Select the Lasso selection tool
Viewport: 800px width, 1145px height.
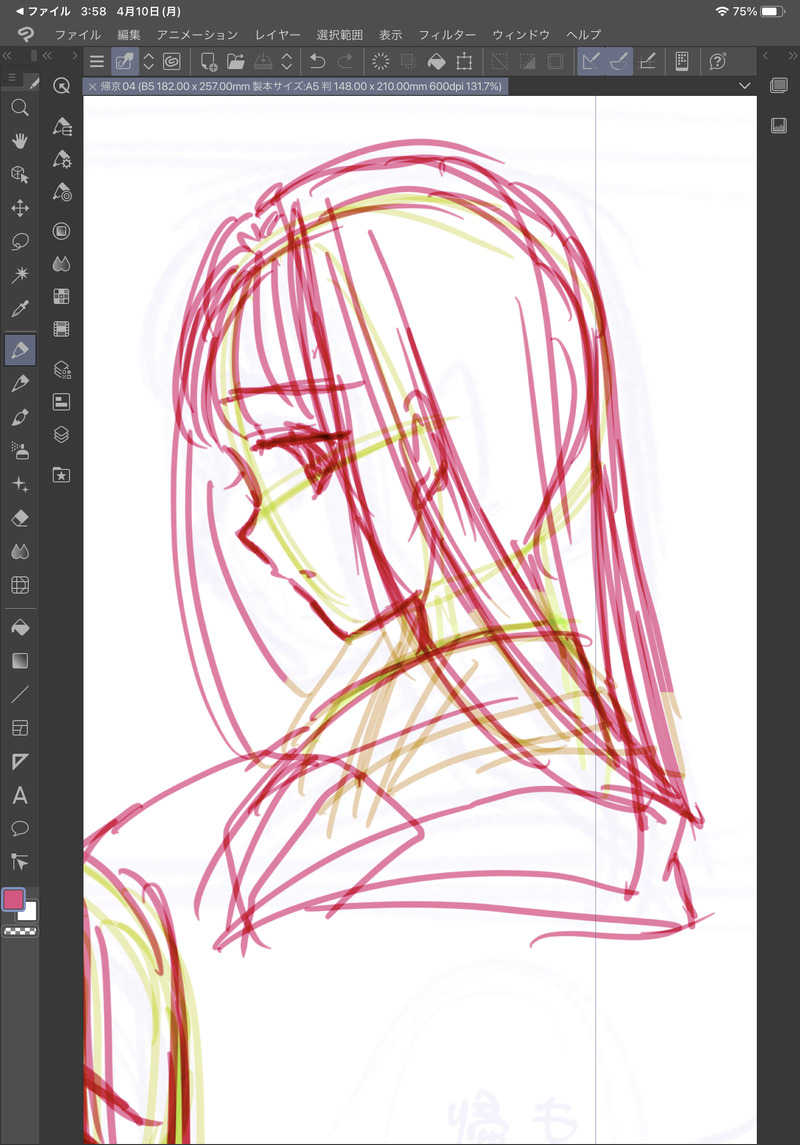pos(20,242)
